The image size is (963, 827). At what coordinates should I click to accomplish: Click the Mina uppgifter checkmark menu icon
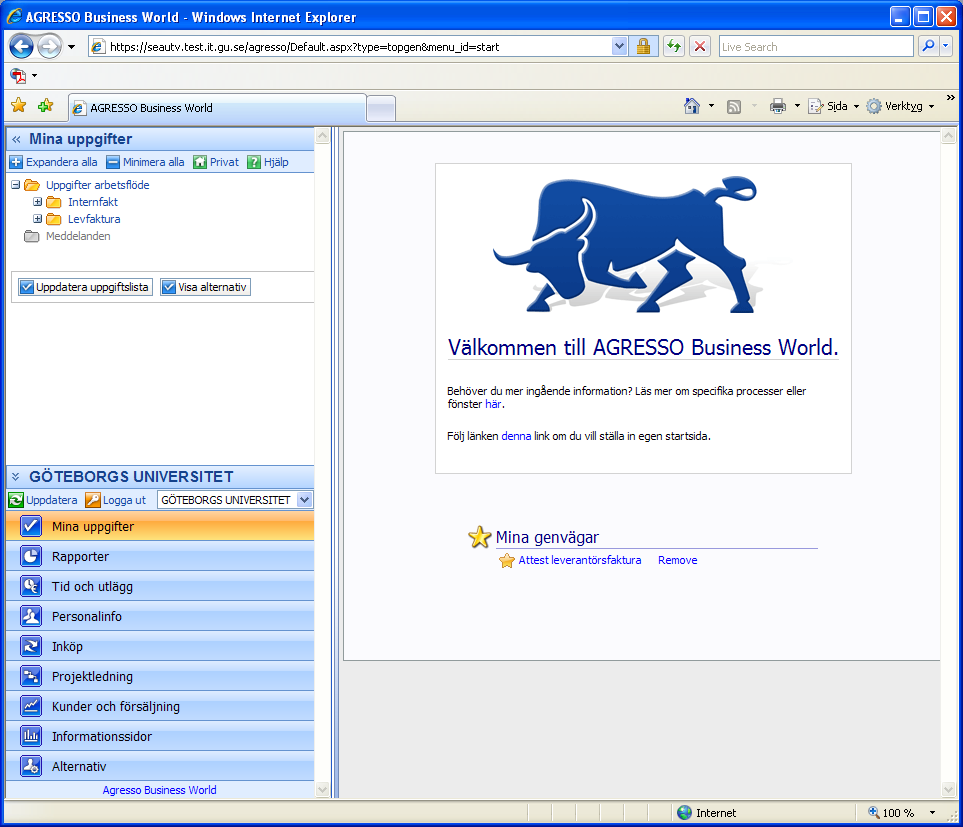[31, 526]
